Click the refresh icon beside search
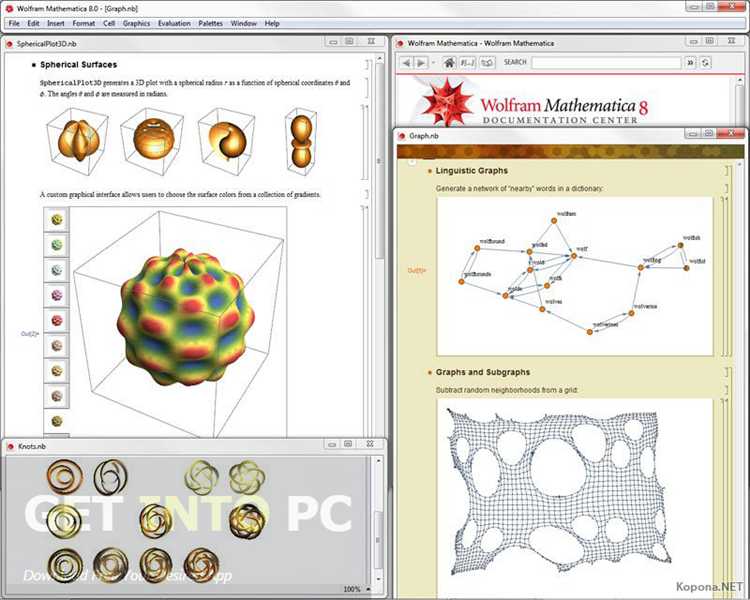Viewport: 750px width, 600px height. [x=706, y=63]
